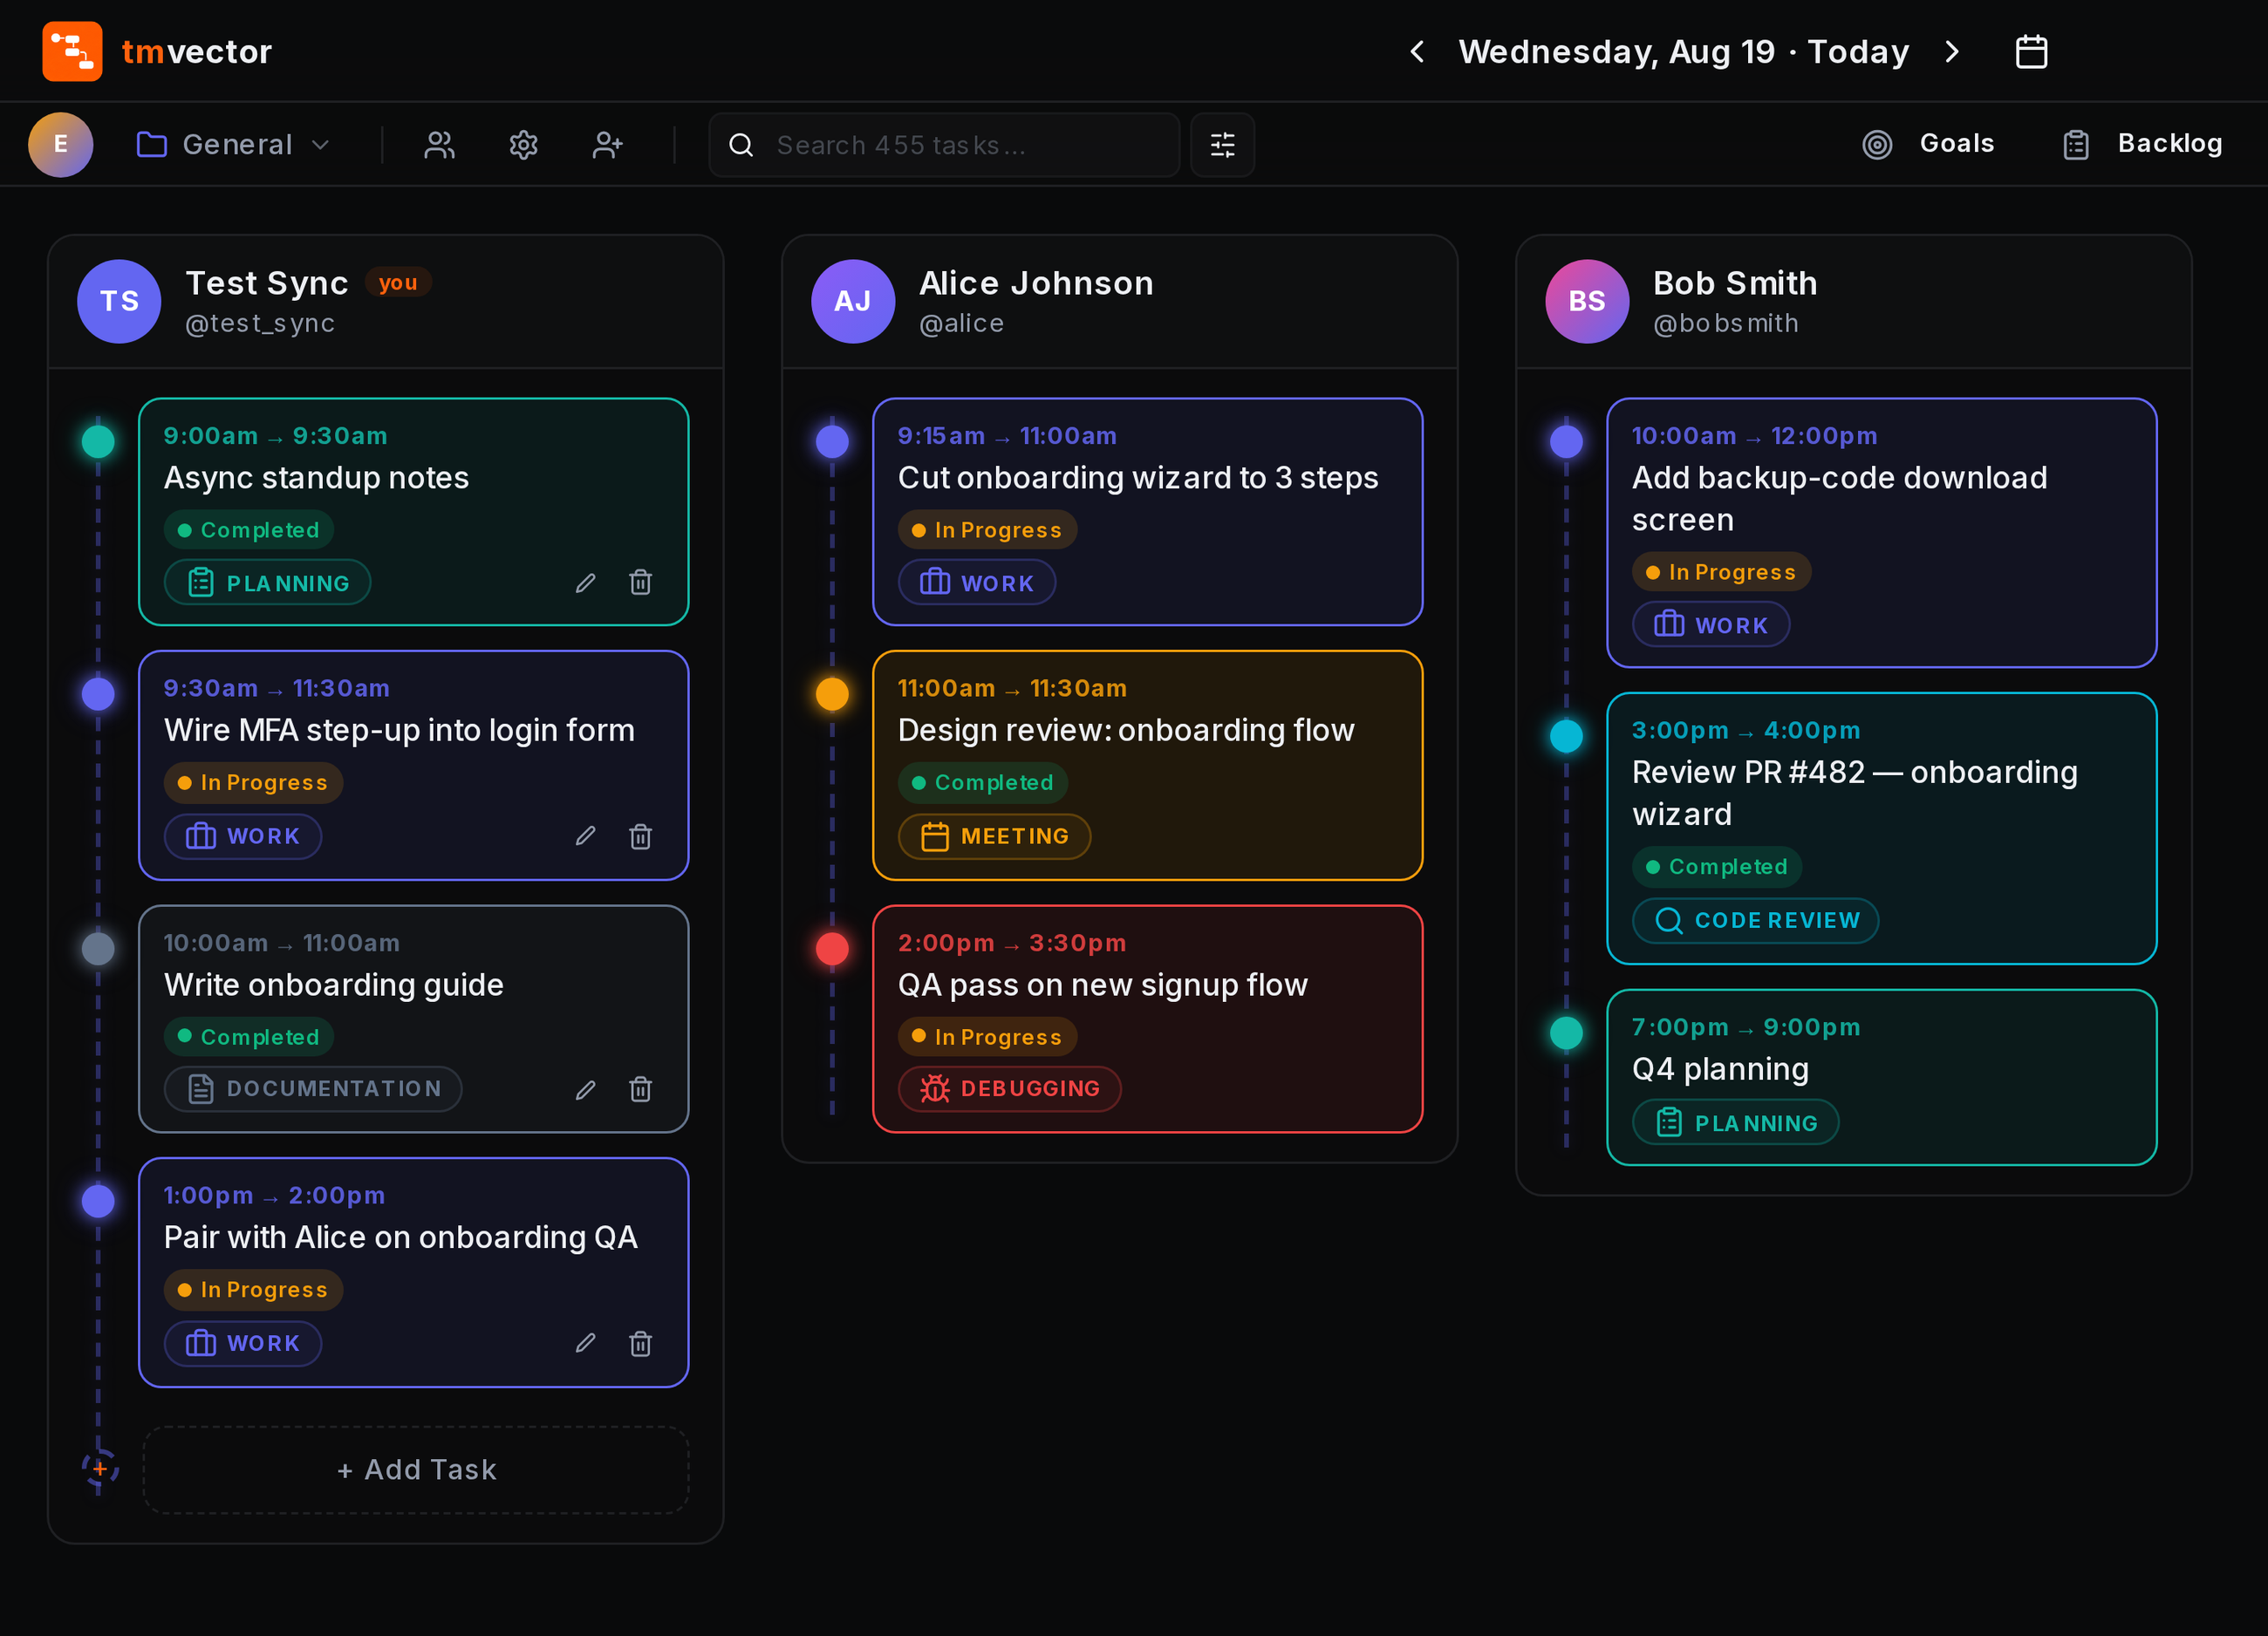
Task: Open the E user avatar menu
Action: pos(60,144)
